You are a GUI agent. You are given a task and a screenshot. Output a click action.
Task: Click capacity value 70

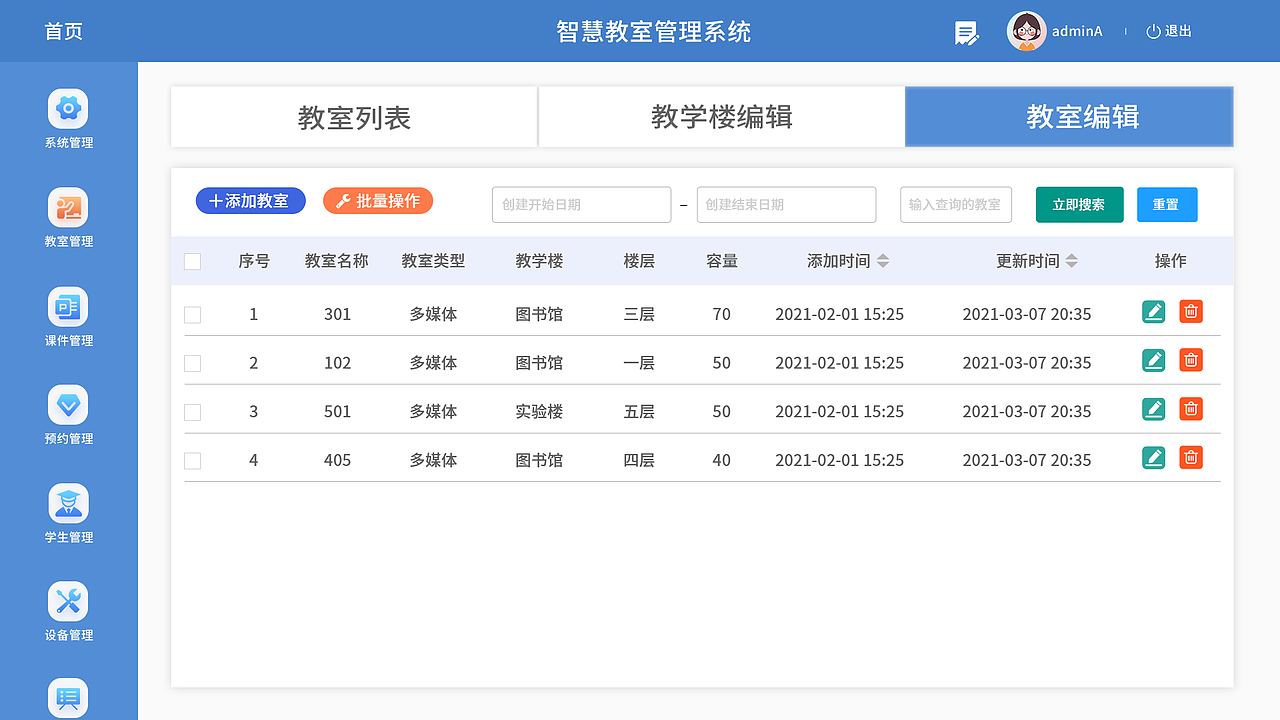[722, 314]
